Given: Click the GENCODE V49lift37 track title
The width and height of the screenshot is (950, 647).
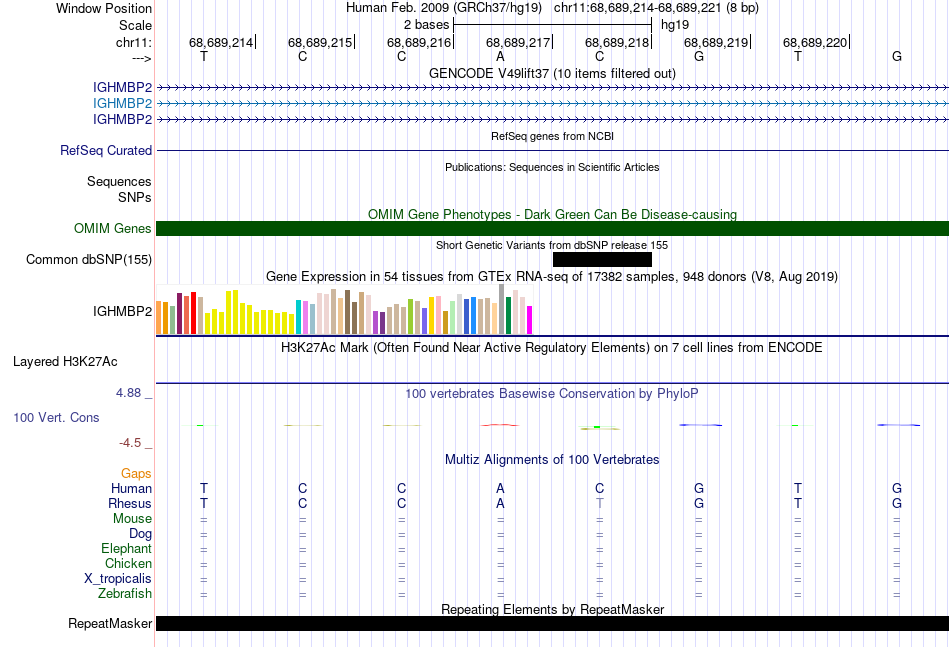Looking at the screenshot, I should pyautogui.click(x=553, y=73).
